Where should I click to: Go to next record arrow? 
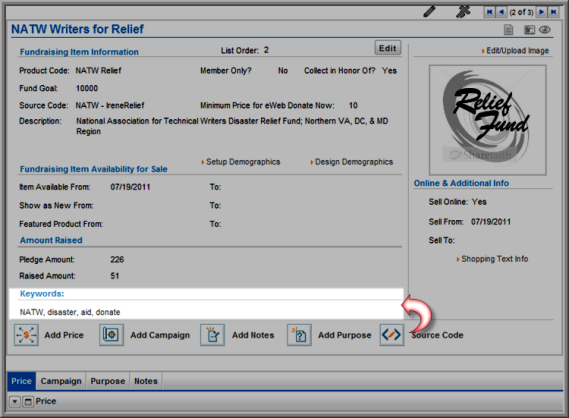coord(541,12)
